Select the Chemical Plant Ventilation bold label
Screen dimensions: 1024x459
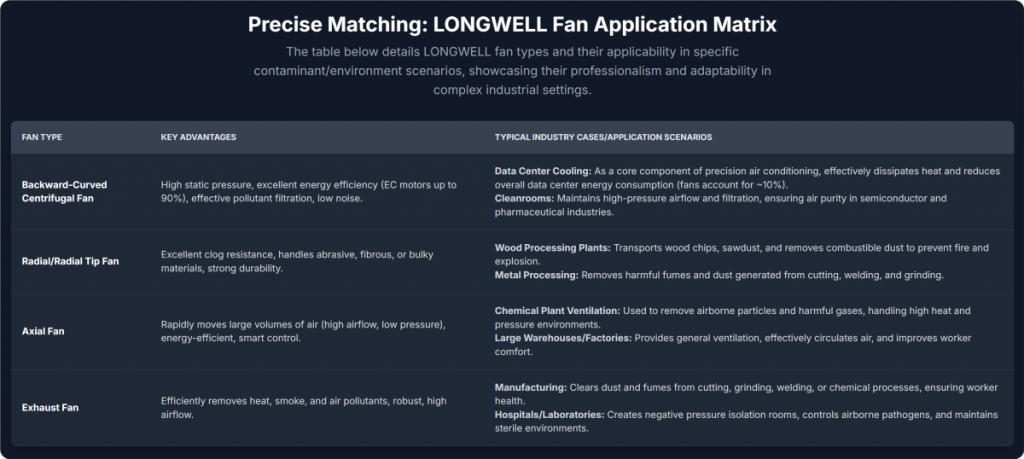(x=557, y=311)
